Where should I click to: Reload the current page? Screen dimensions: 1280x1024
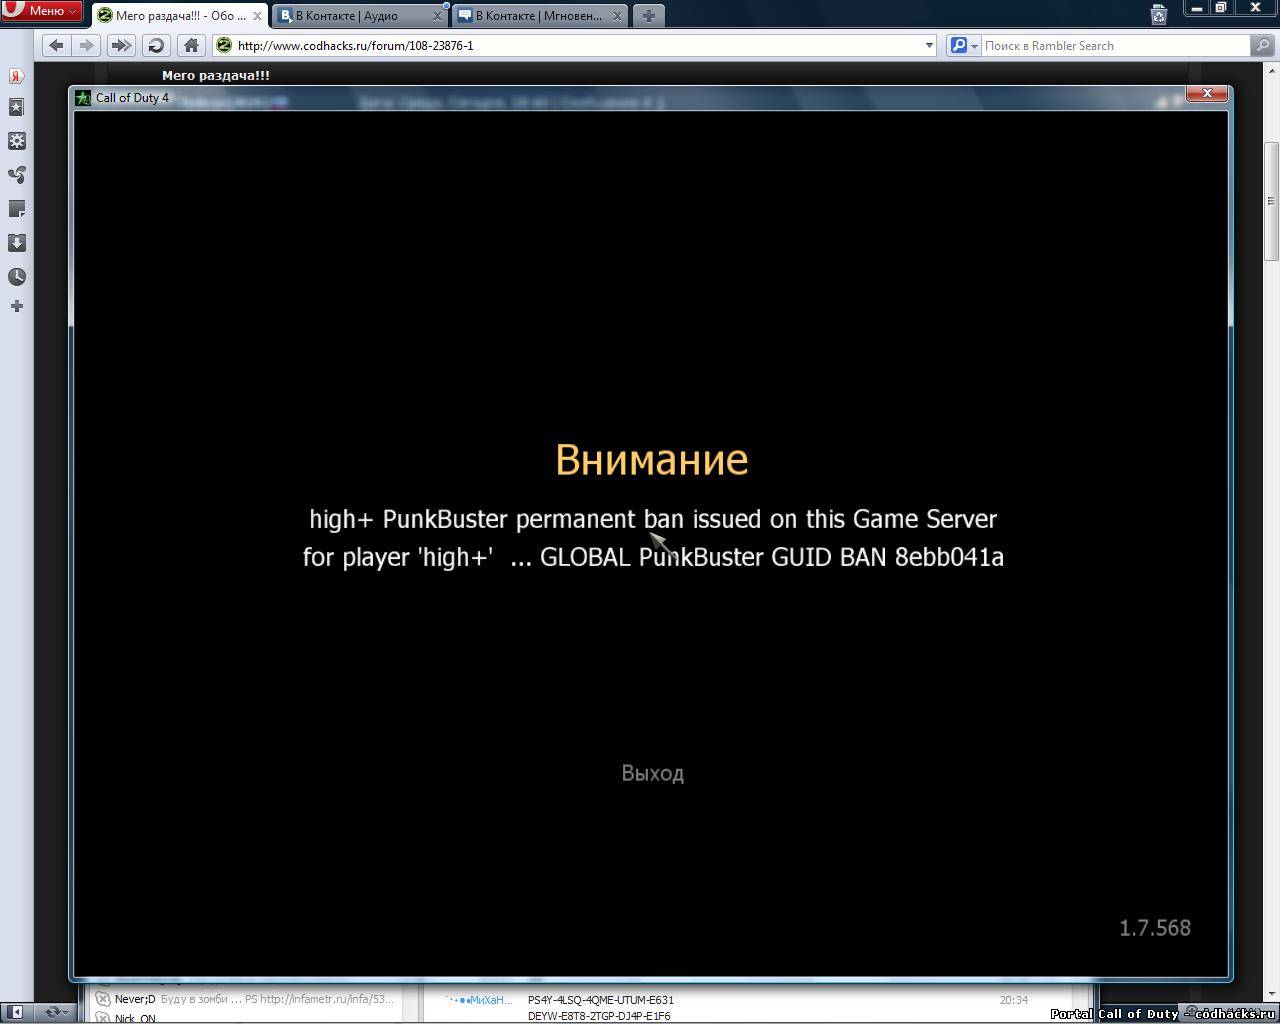pyautogui.click(x=156, y=45)
